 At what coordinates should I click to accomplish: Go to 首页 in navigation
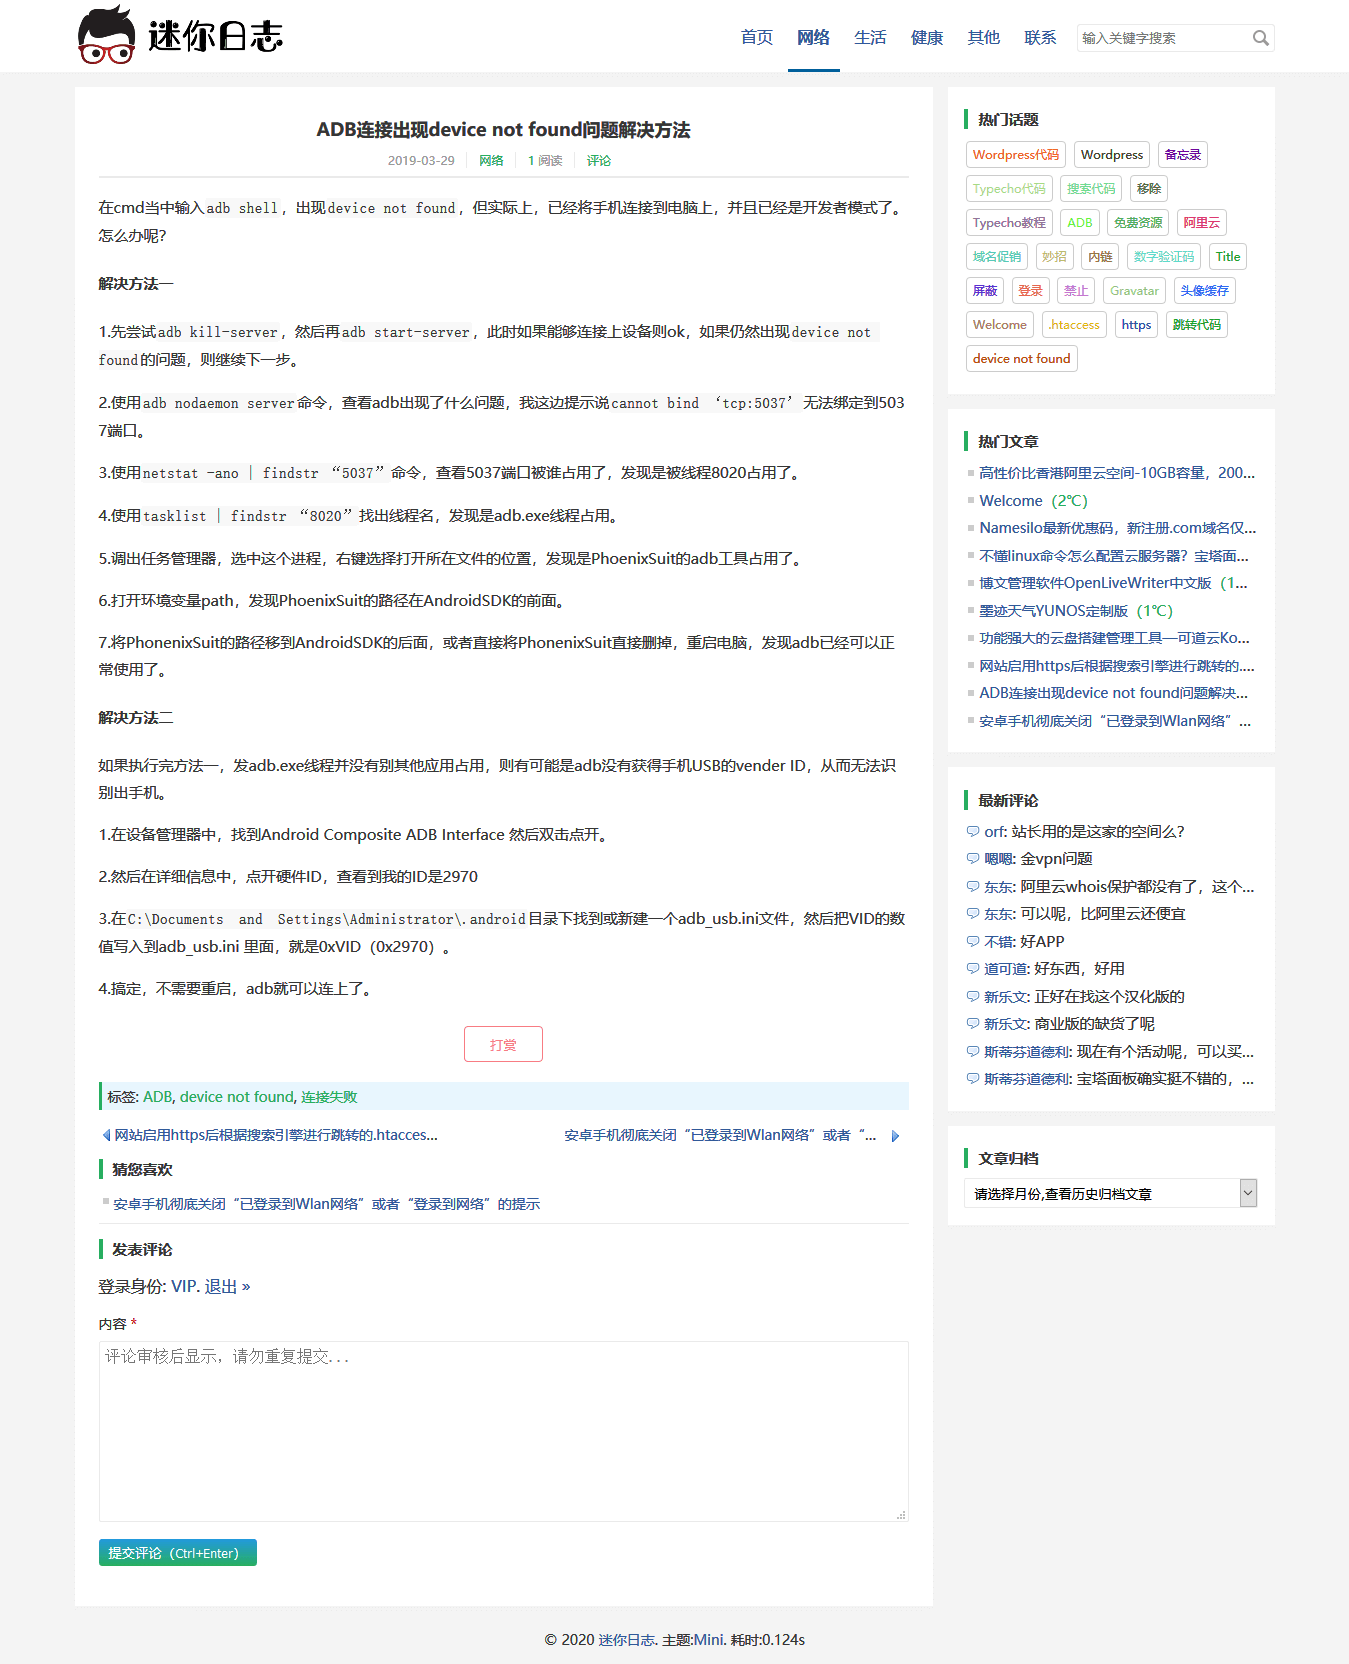pos(756,37)
